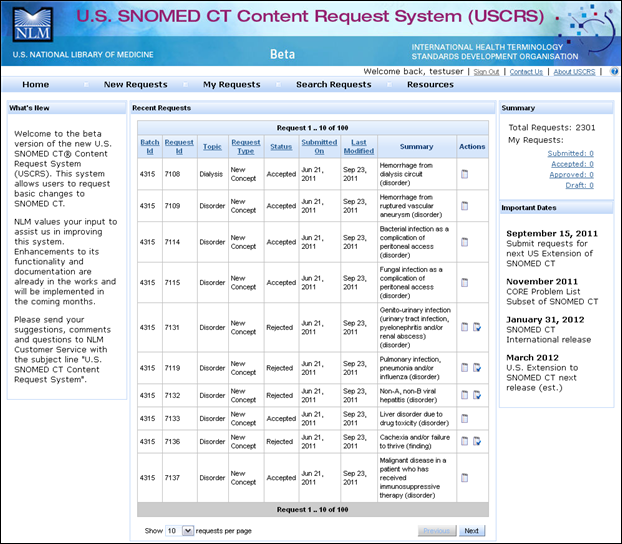Screen dimensions: 622x544
Task: View request 7115 details icon
Action: coord(465,282)
